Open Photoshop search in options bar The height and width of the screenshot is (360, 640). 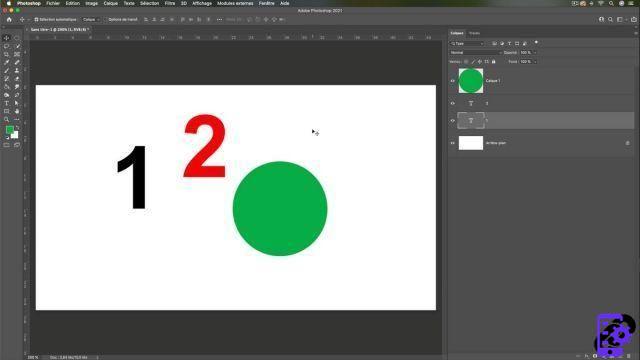(610, 19)
